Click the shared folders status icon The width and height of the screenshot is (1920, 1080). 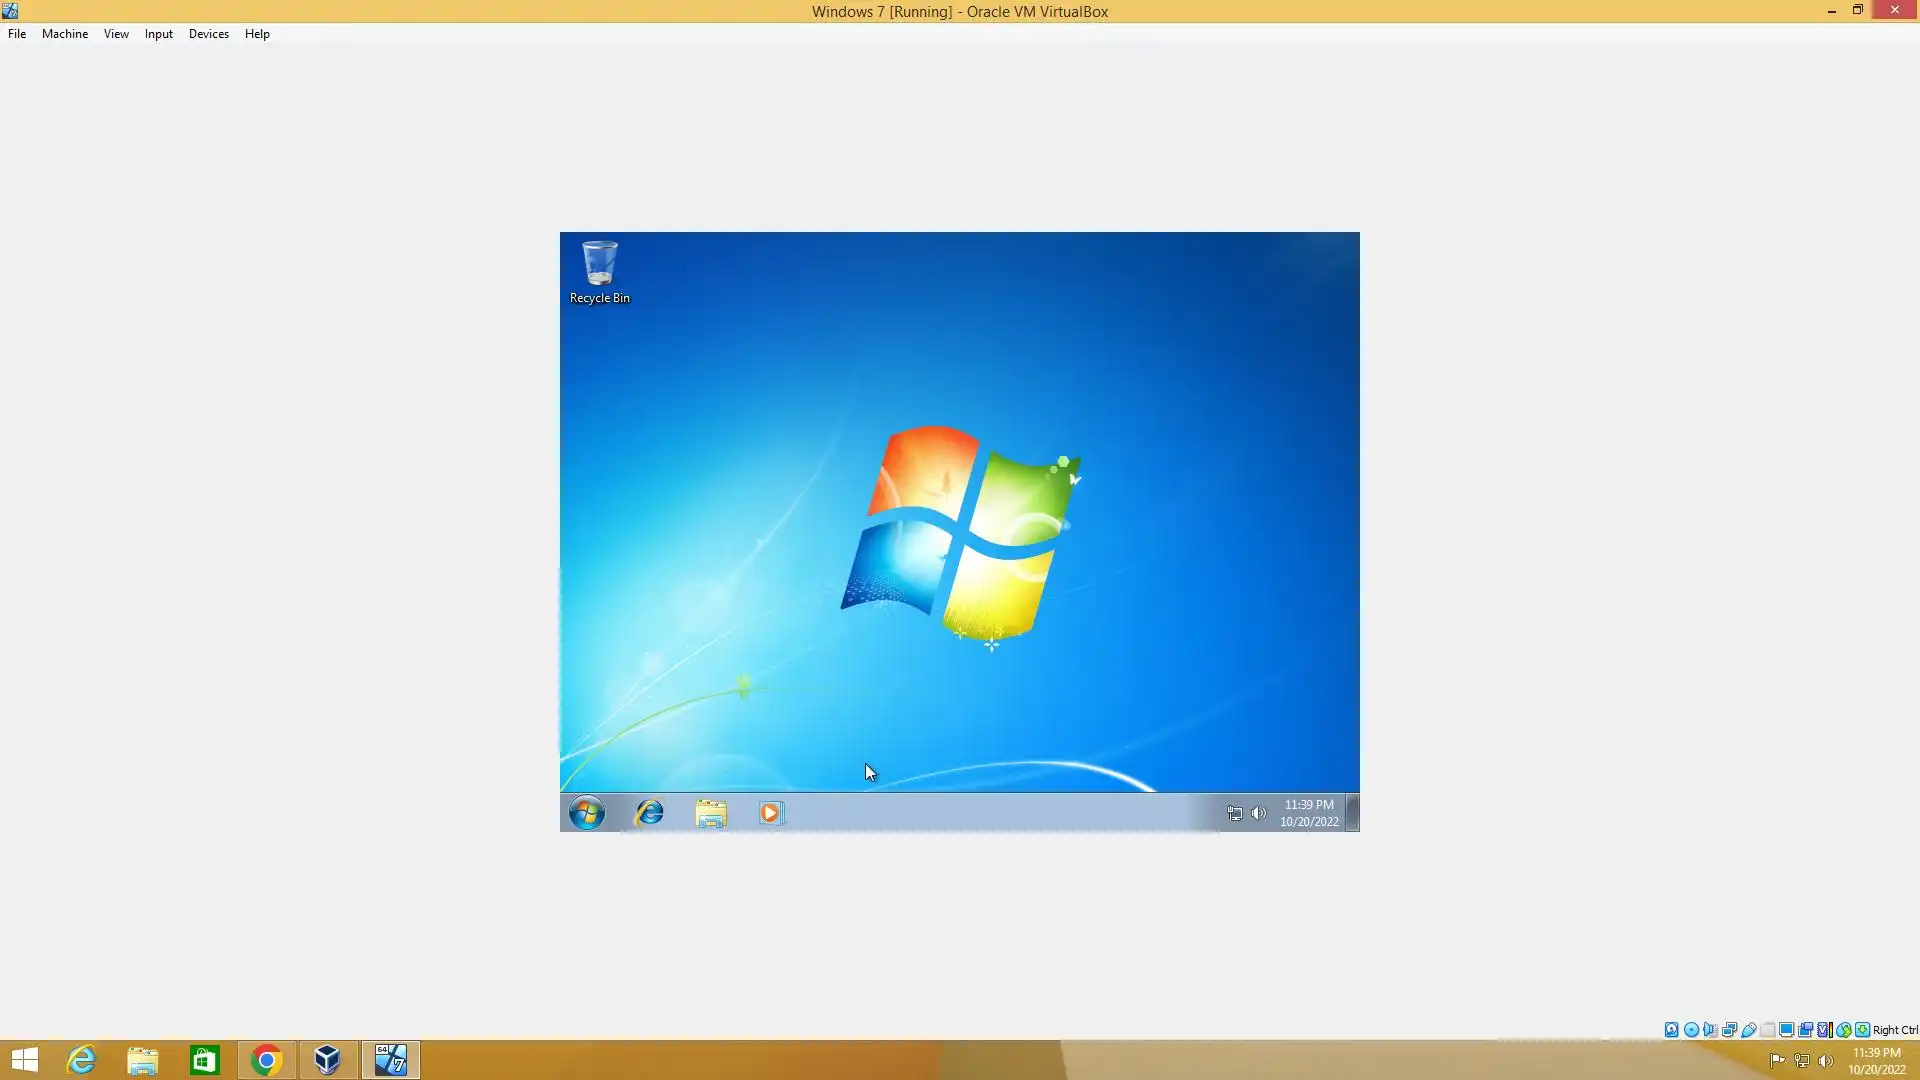tap(1767, 1030)
